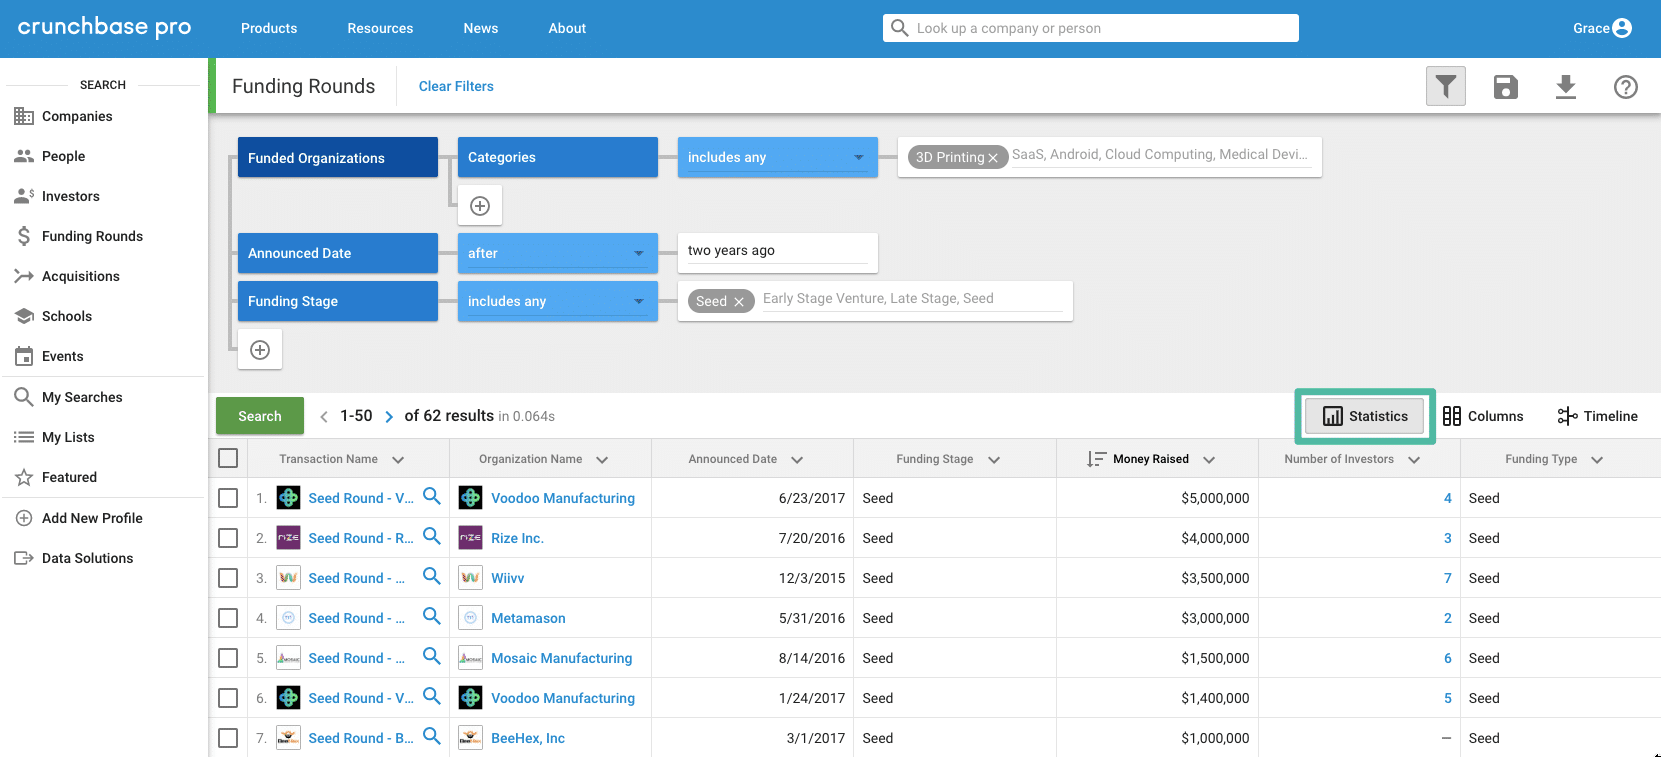Open the Funding Stage 'includes any' dropdown

click(558, 302)
